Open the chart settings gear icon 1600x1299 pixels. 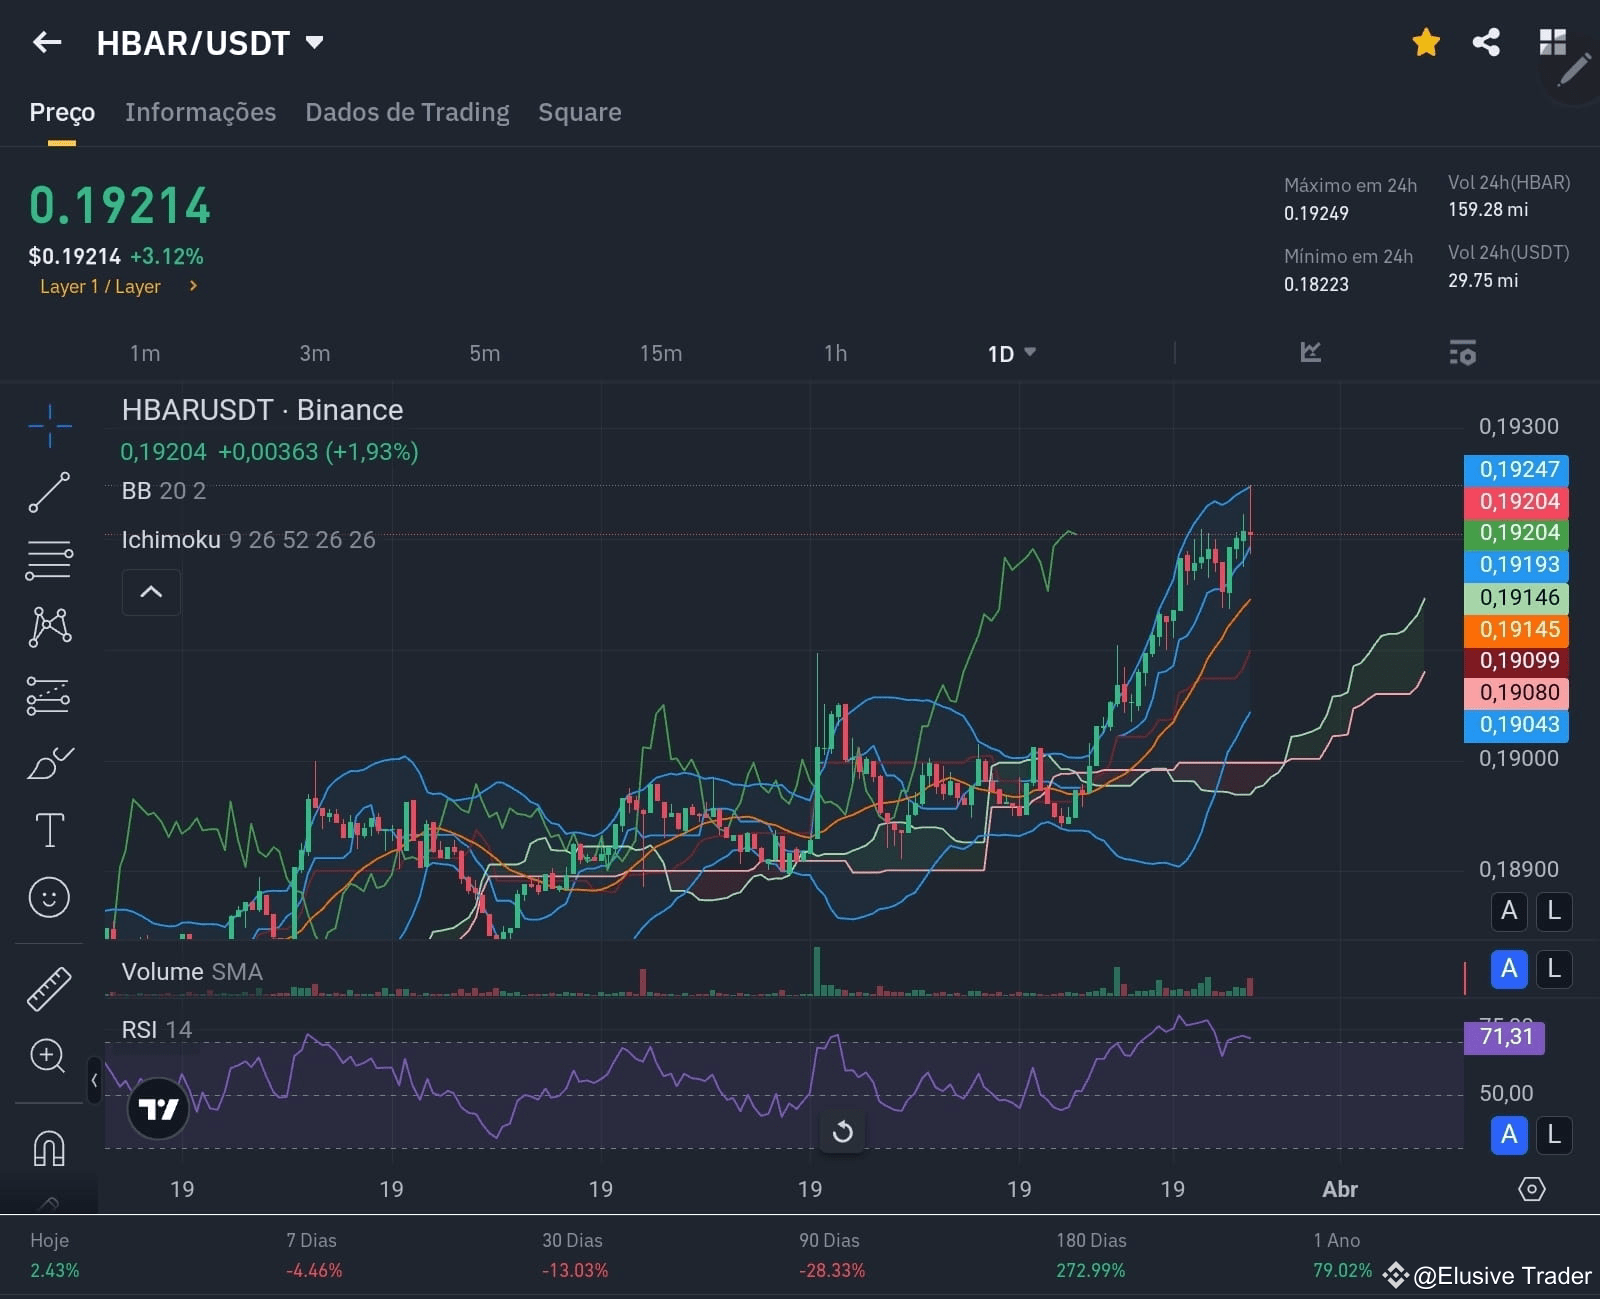(x=1531, y=1189)
